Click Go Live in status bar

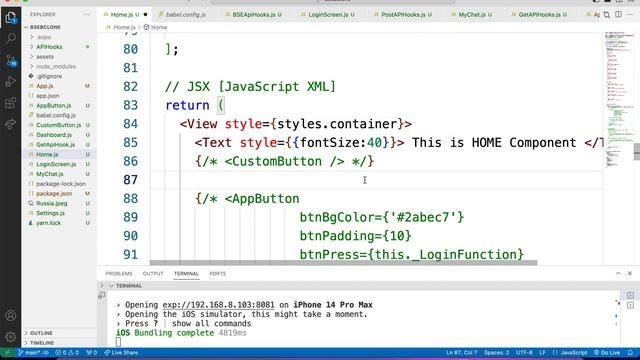607,353
